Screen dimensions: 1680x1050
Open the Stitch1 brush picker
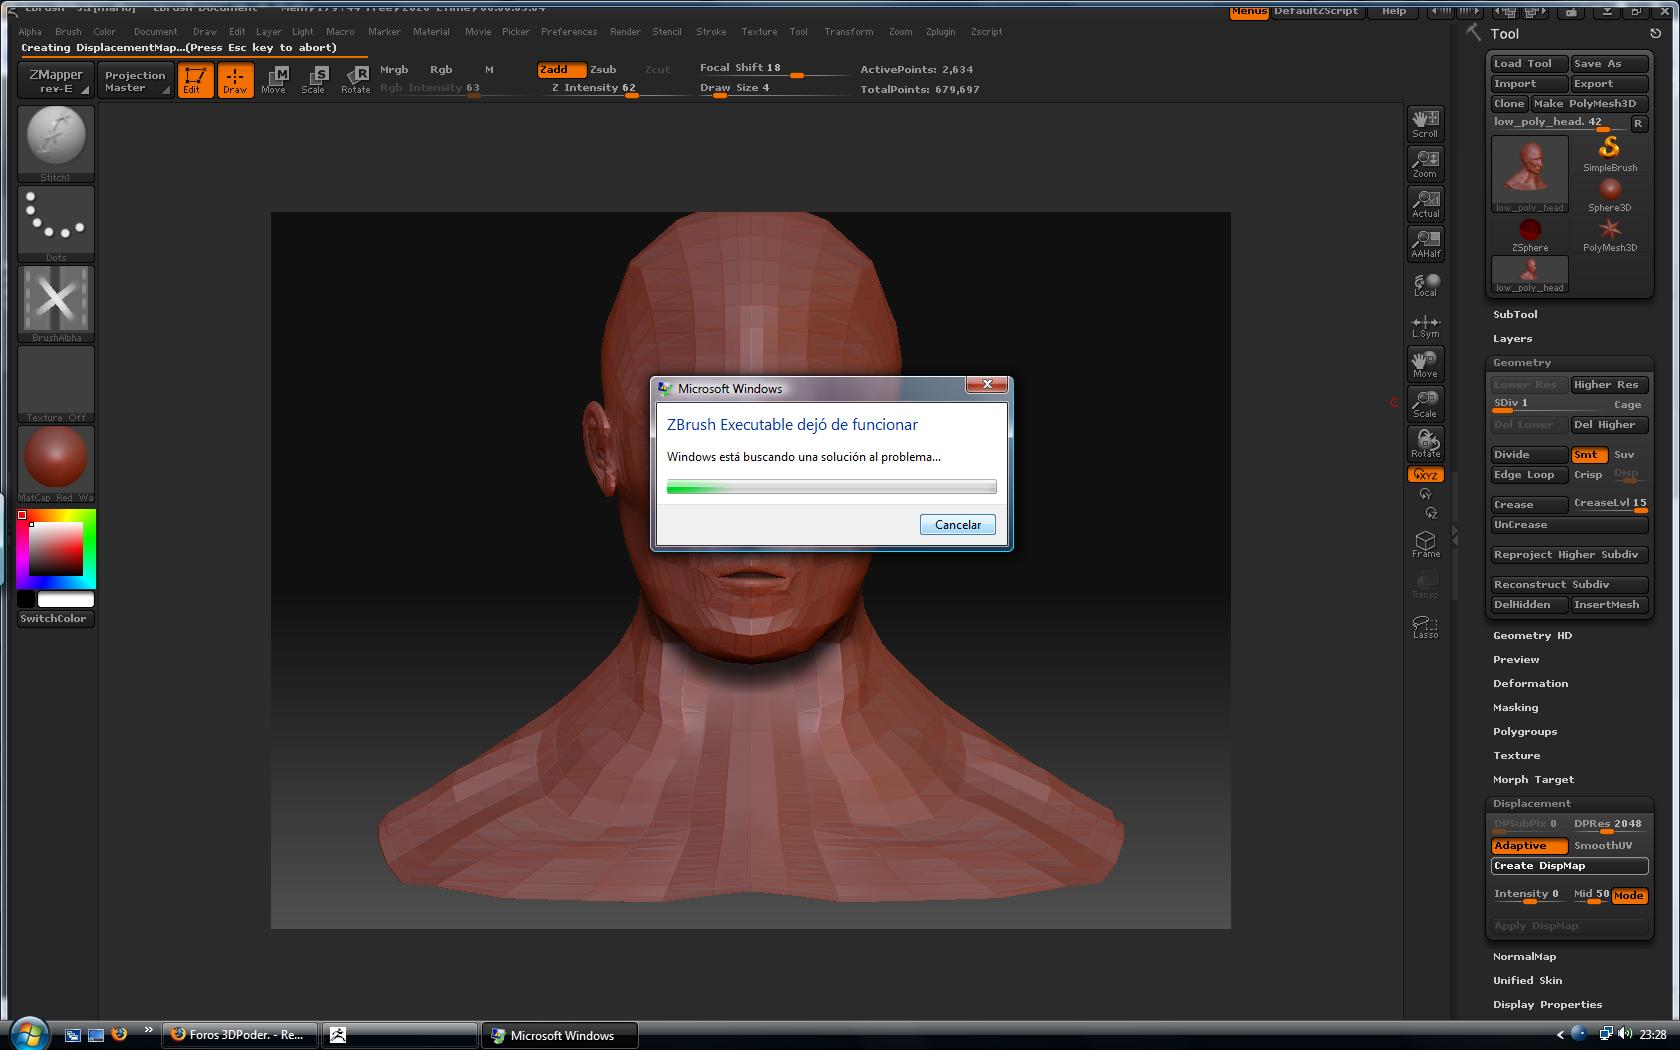(x=56, y=143)
